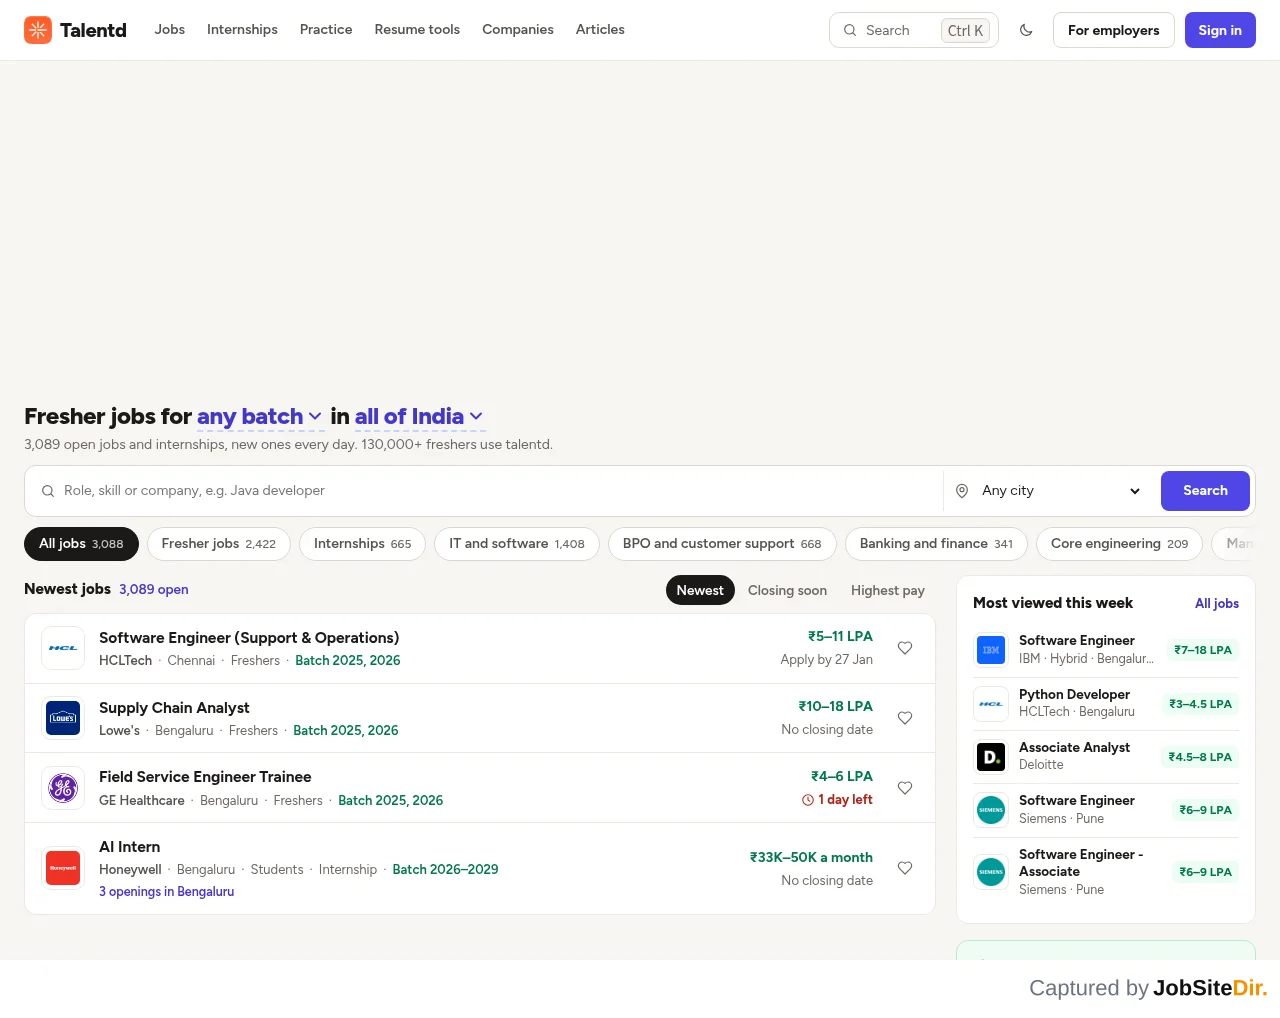The height and width of the screenshot is (1018, 1280).
Task: Sort jobs by Highest pay
Action: point(888,590)
